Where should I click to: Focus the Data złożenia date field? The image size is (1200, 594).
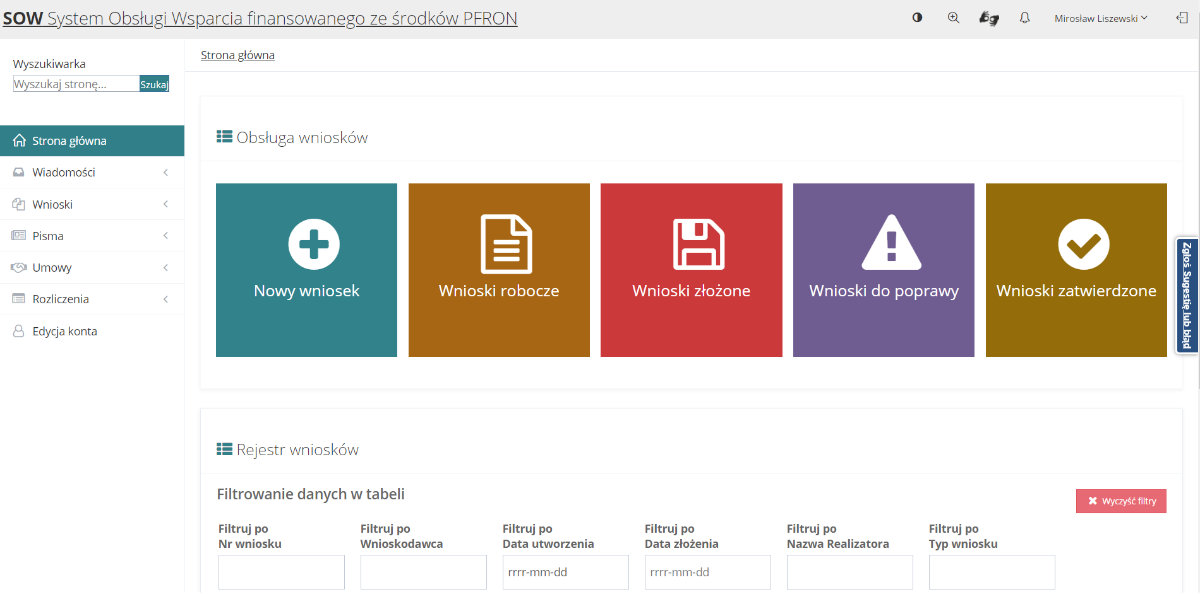point(708,572)
